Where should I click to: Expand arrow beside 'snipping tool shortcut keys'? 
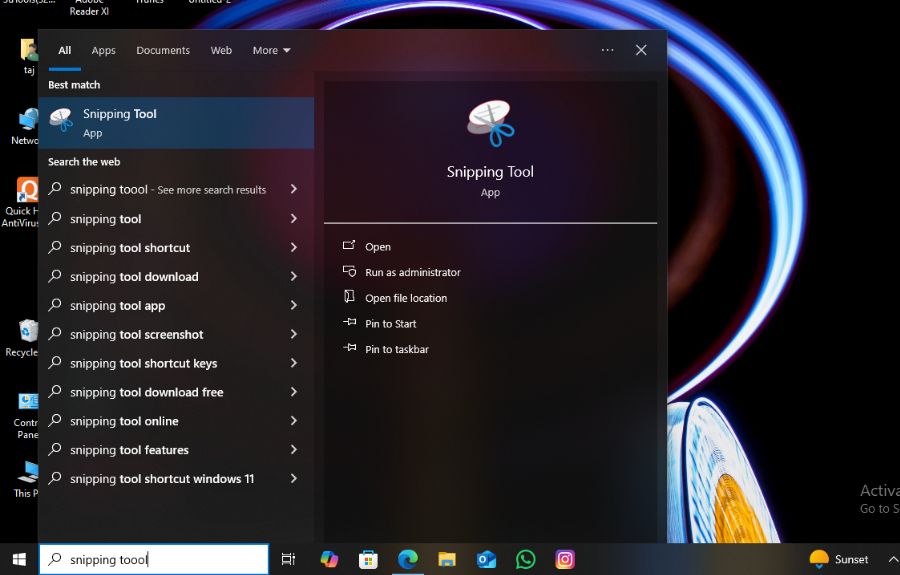pyautogui.click(x=293, y=363)
